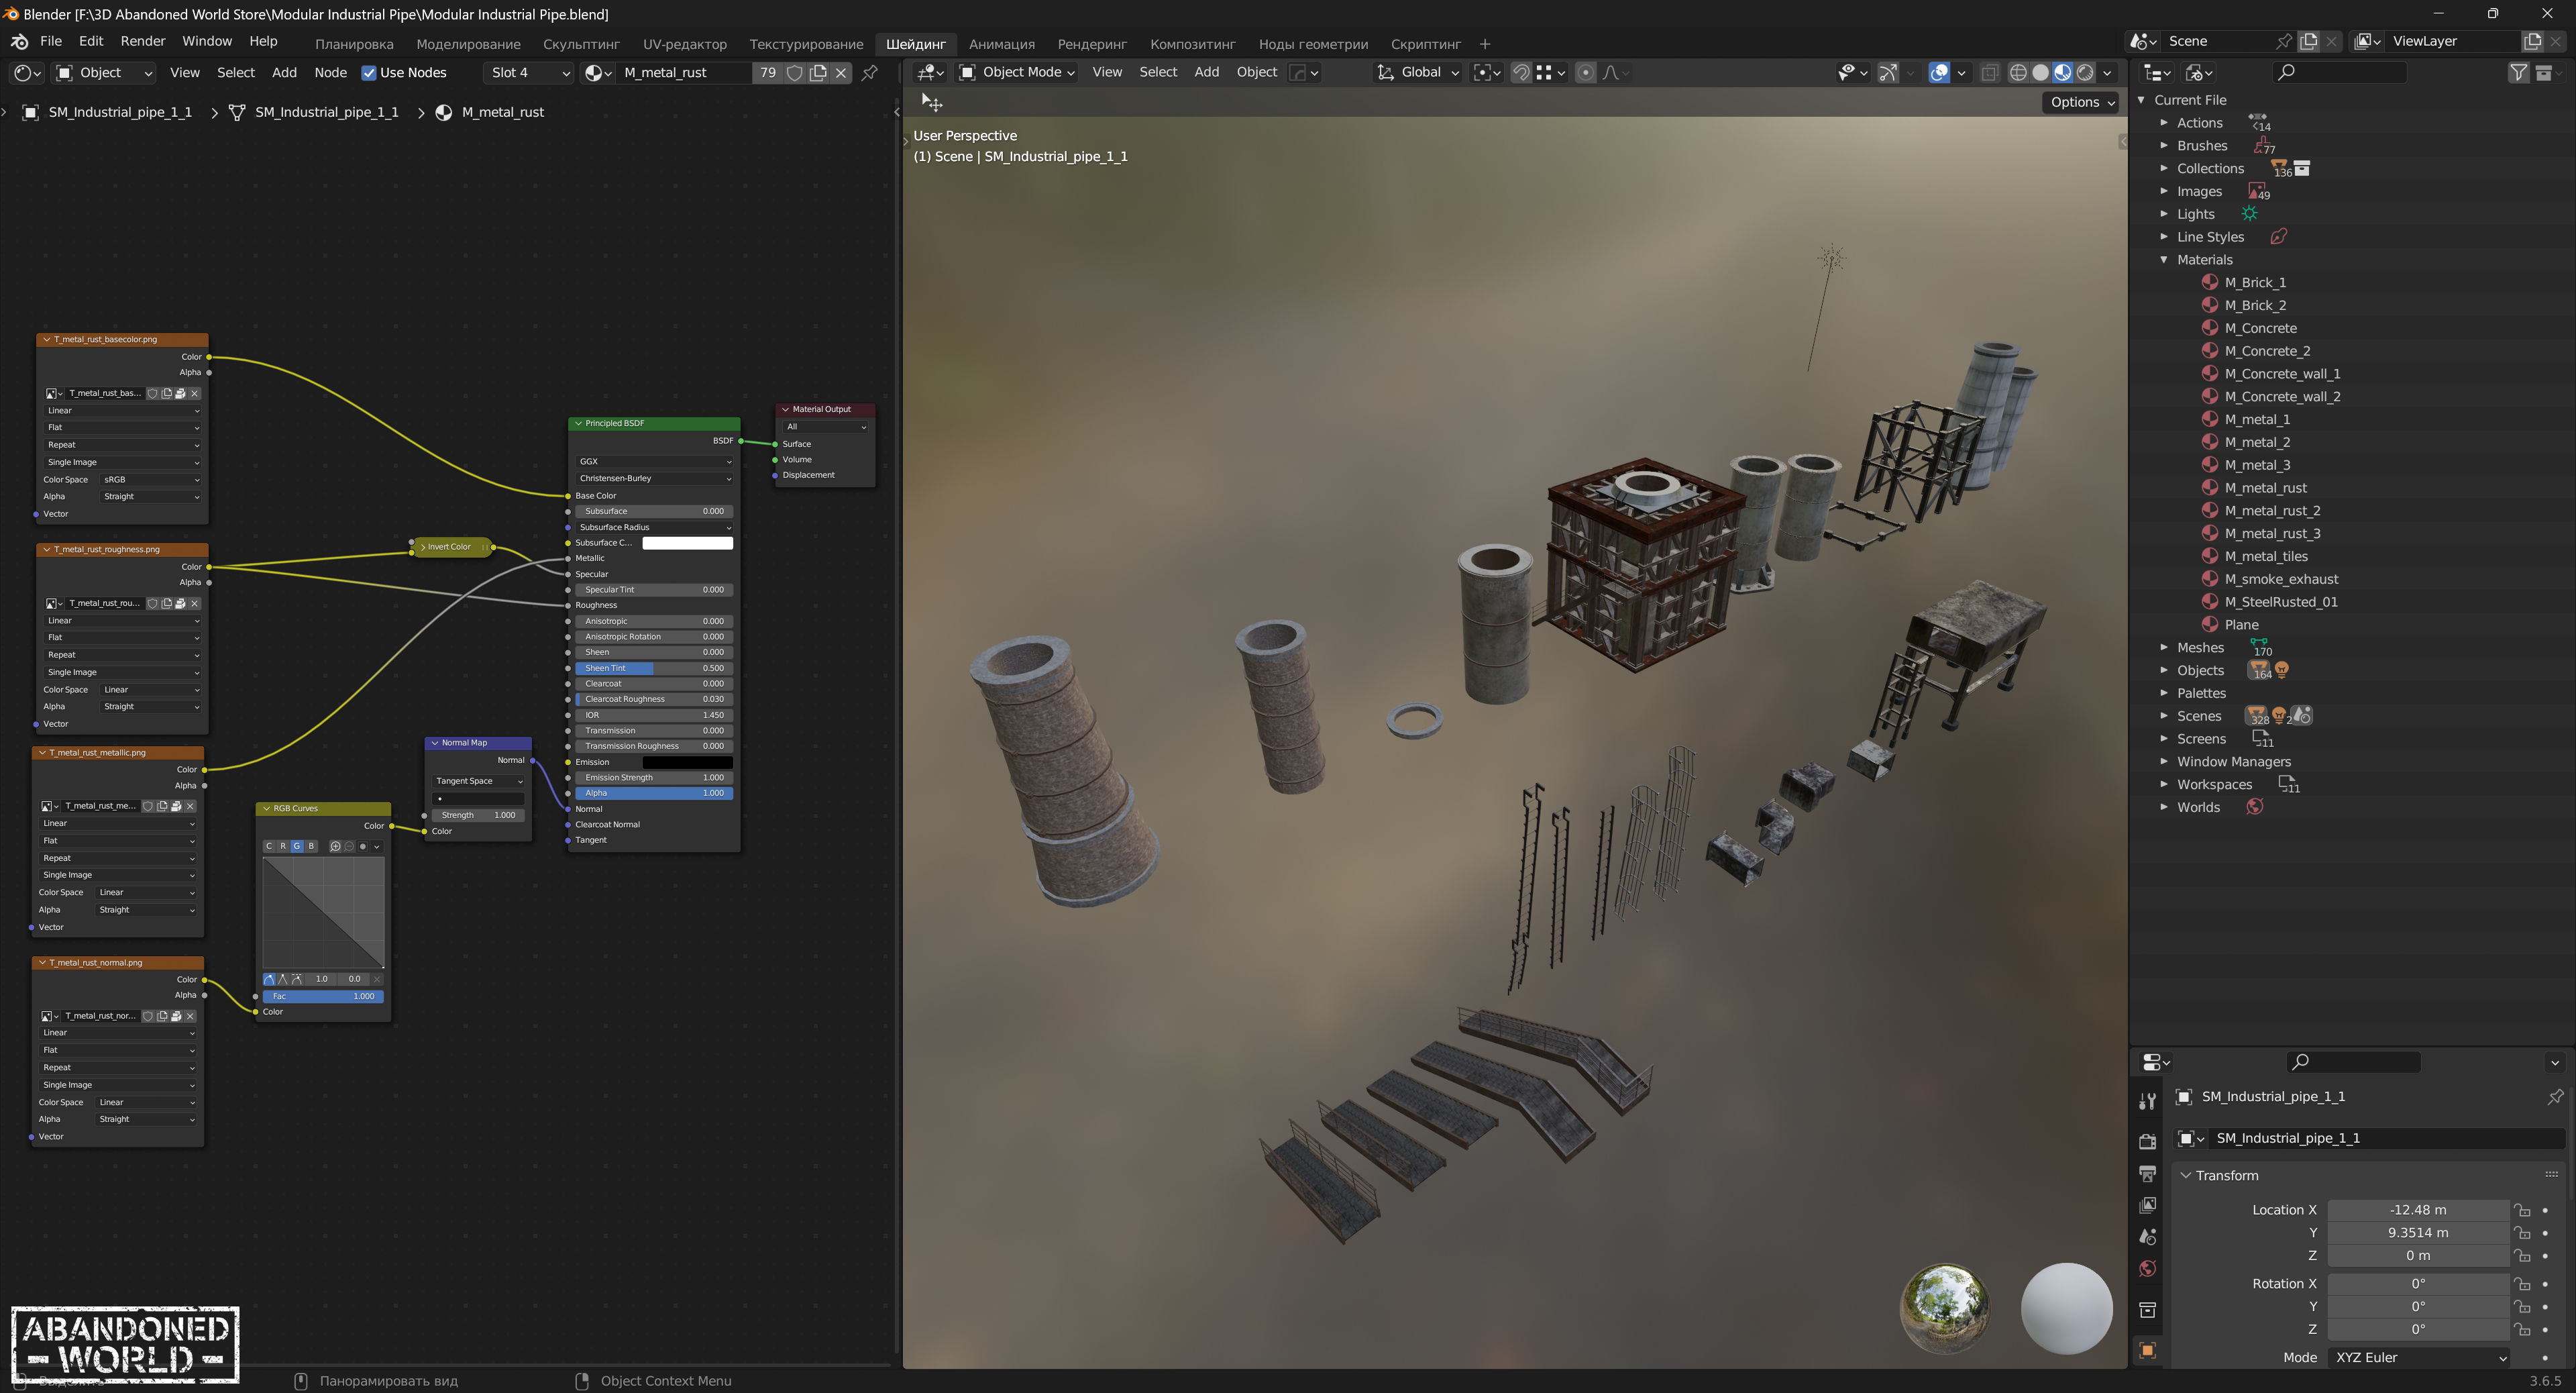The width and height of the screenshot is (2576, 1393).
Task: Open the image browse icon in T_metal_rust_basecolor node
Action: click(54, 394)
